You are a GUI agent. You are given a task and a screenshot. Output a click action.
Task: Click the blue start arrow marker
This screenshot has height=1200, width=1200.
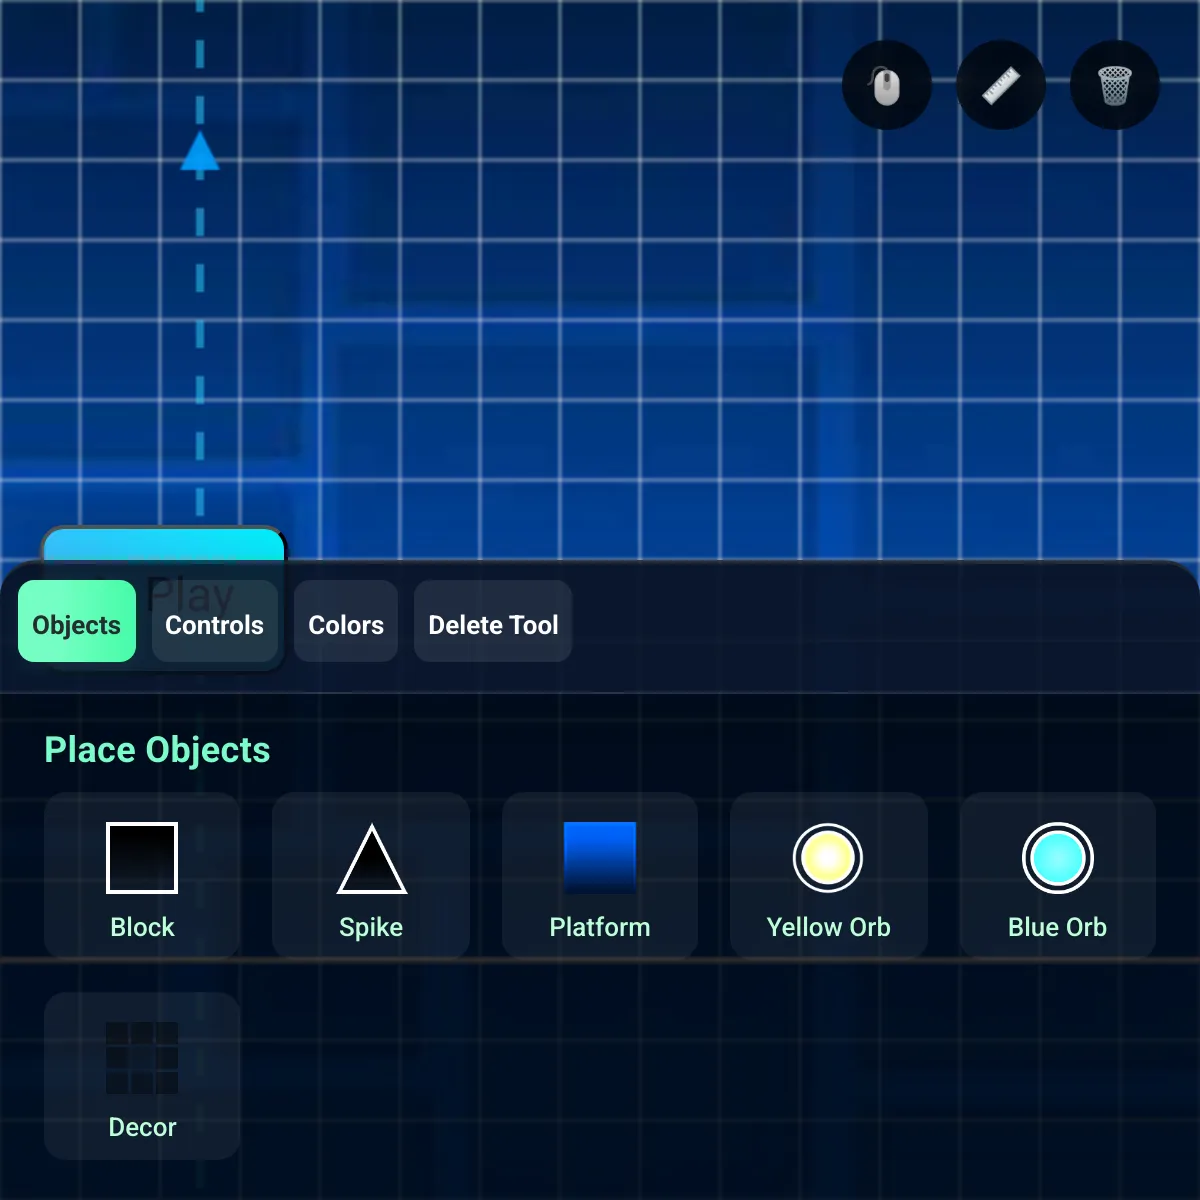tap(200, 154)
